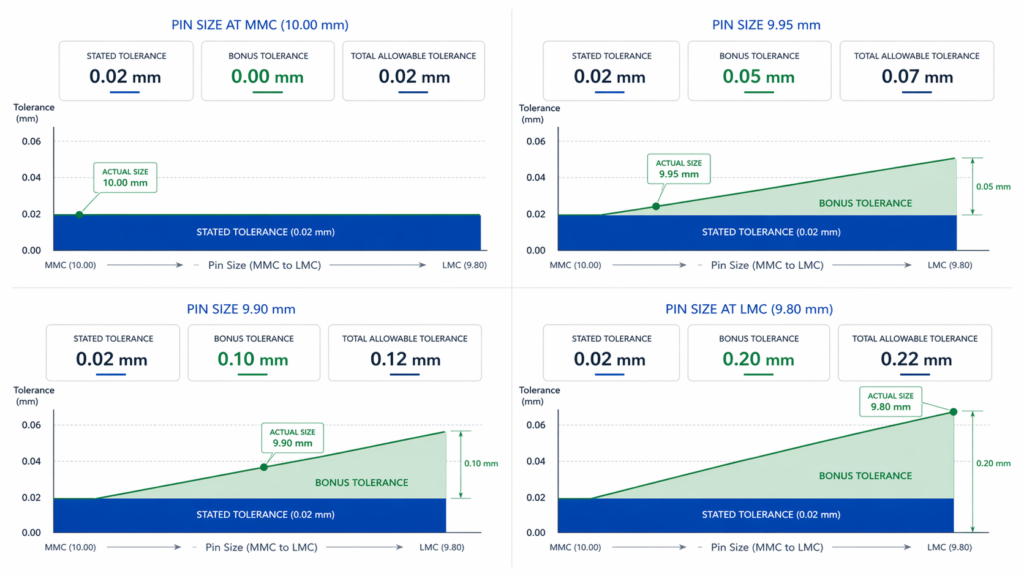Select the 0.10 mm dimension arrow in the 9.90 chart
This screenshot has height=576, width=1024.
click(459, 464)
